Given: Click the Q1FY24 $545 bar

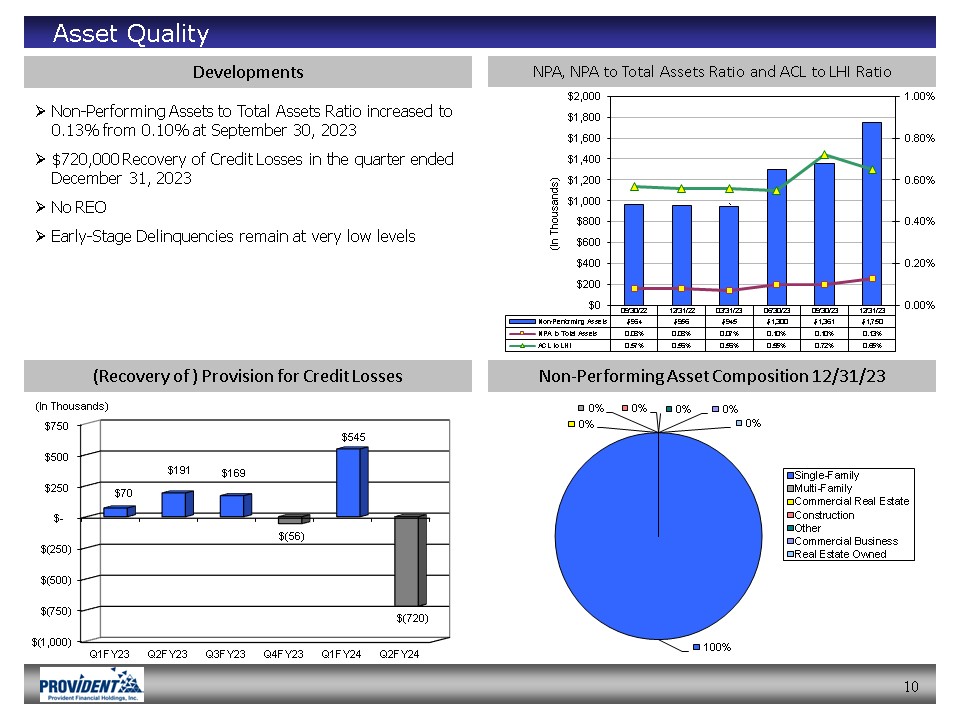Looking at the screenshot, I should pyautogui.click(x=351, y=483).
